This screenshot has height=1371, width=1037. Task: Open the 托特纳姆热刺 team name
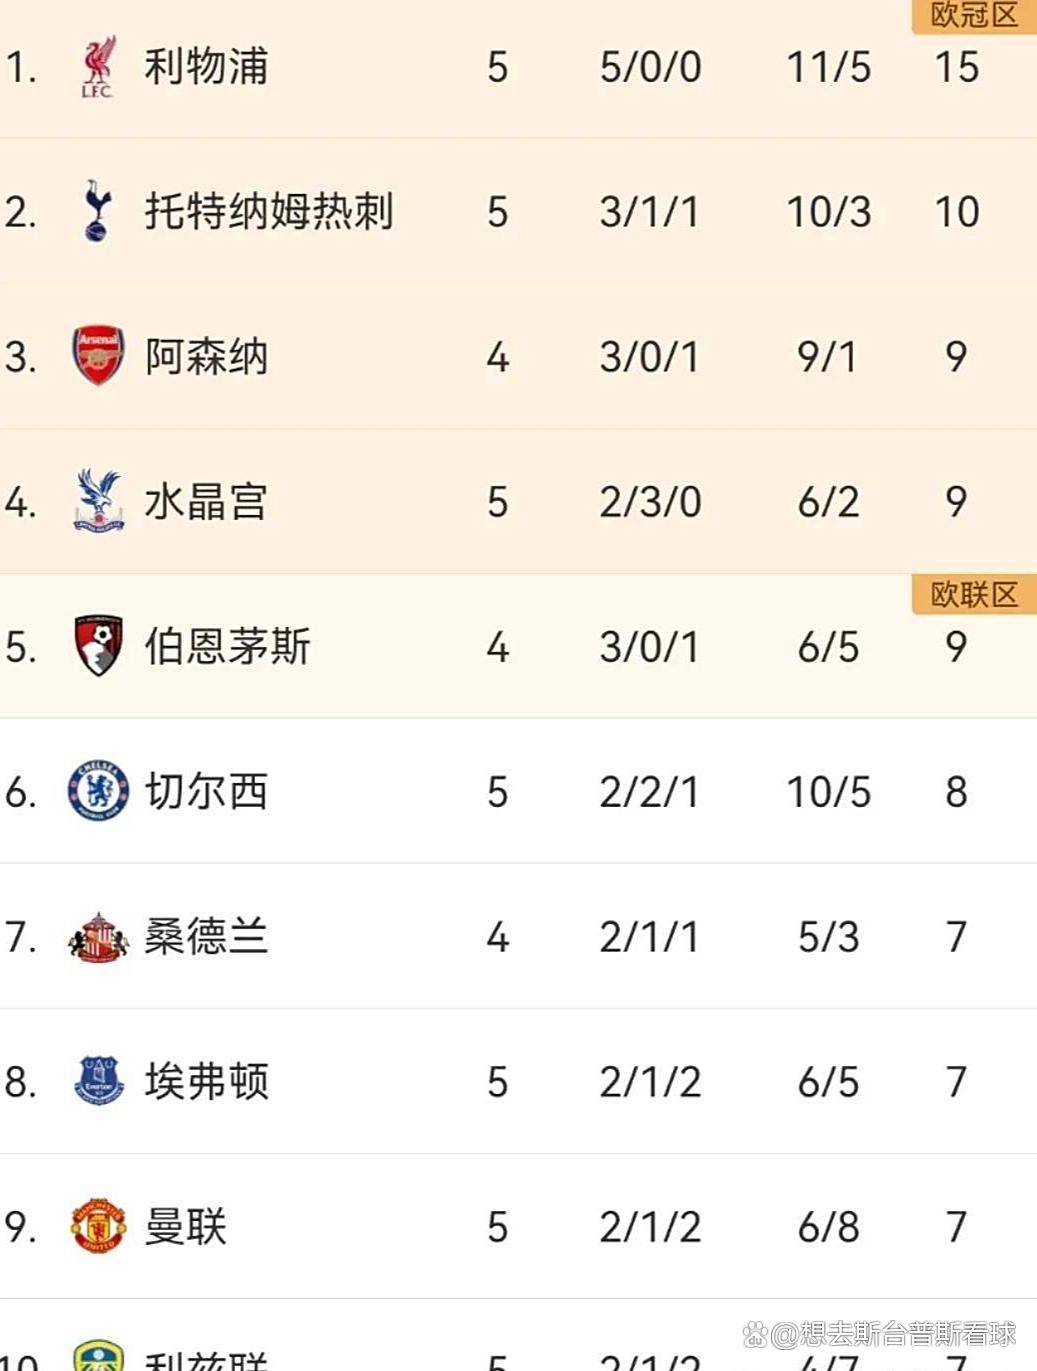[x=269, y=212]
